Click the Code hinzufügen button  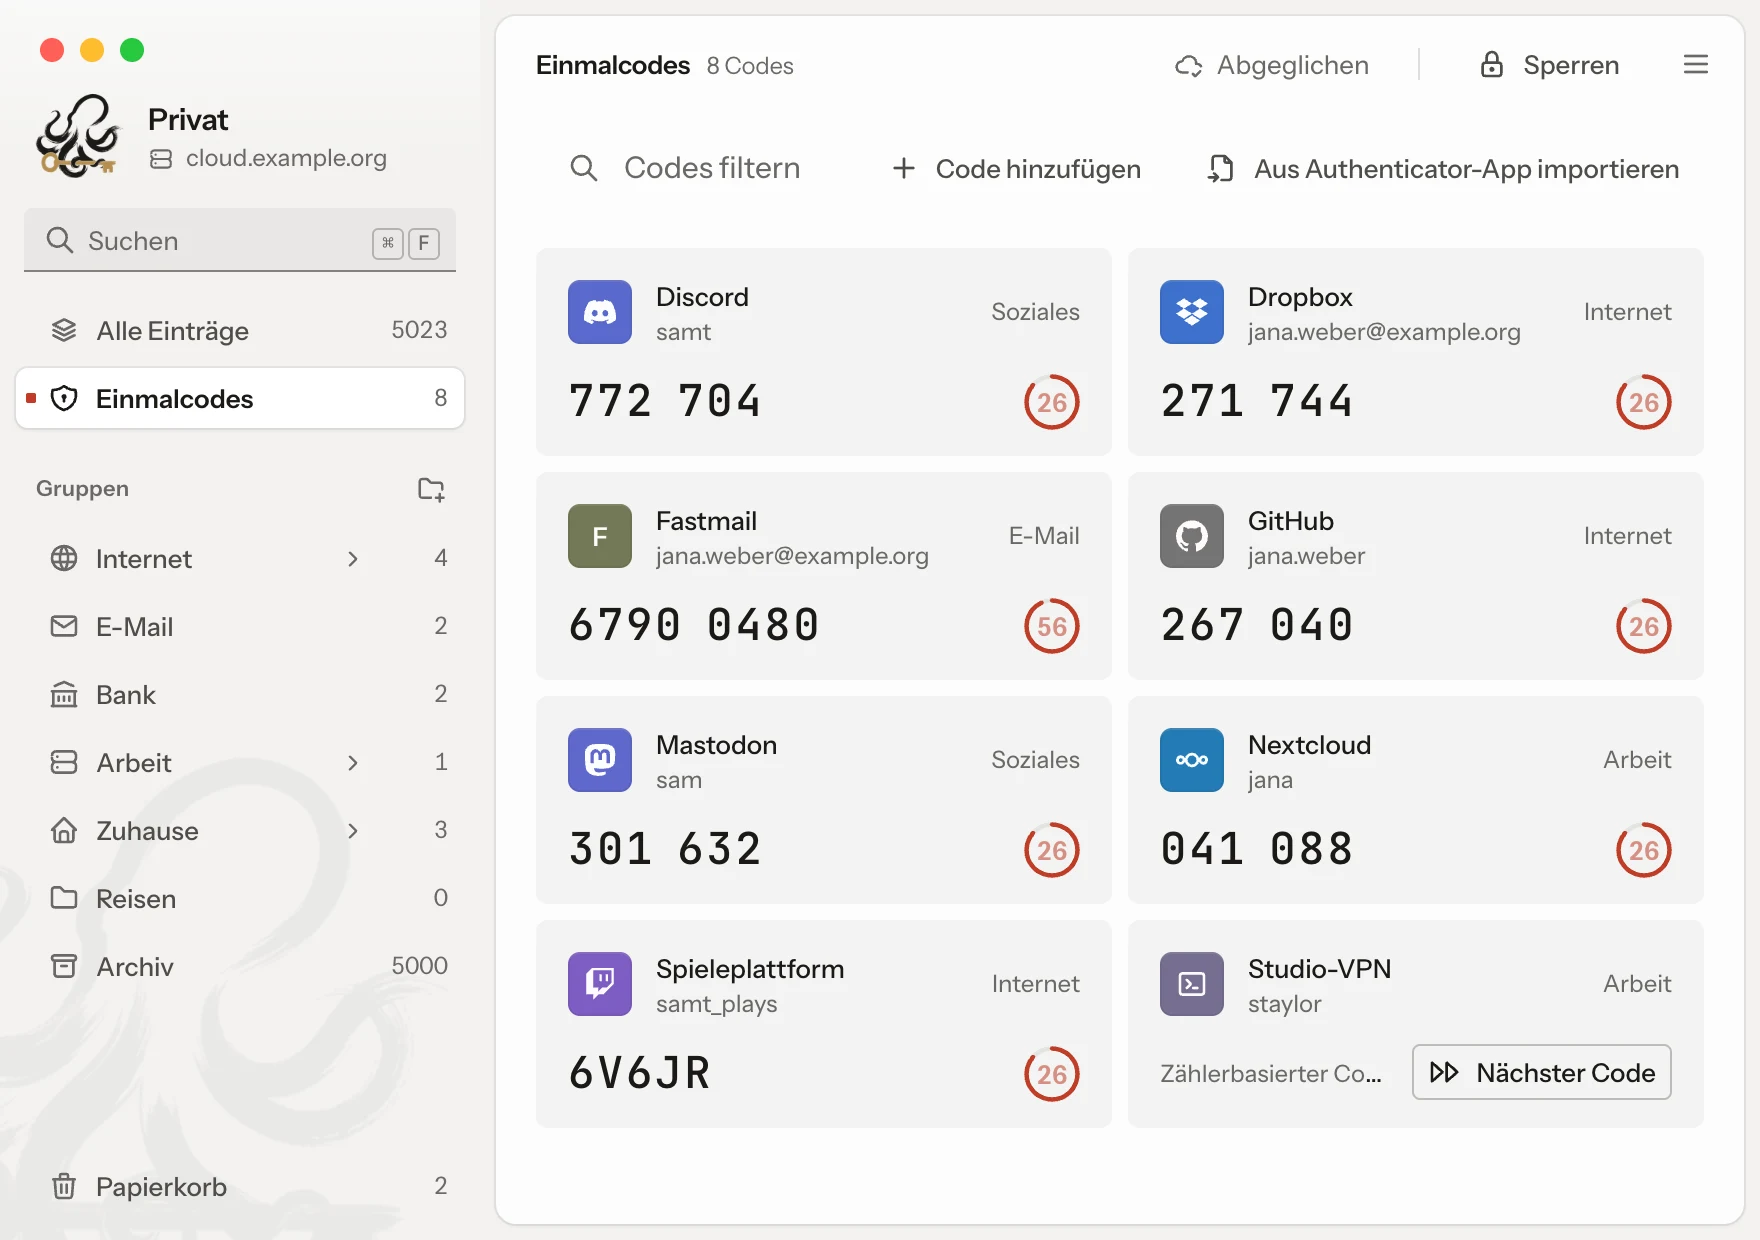click(1016, 168)
